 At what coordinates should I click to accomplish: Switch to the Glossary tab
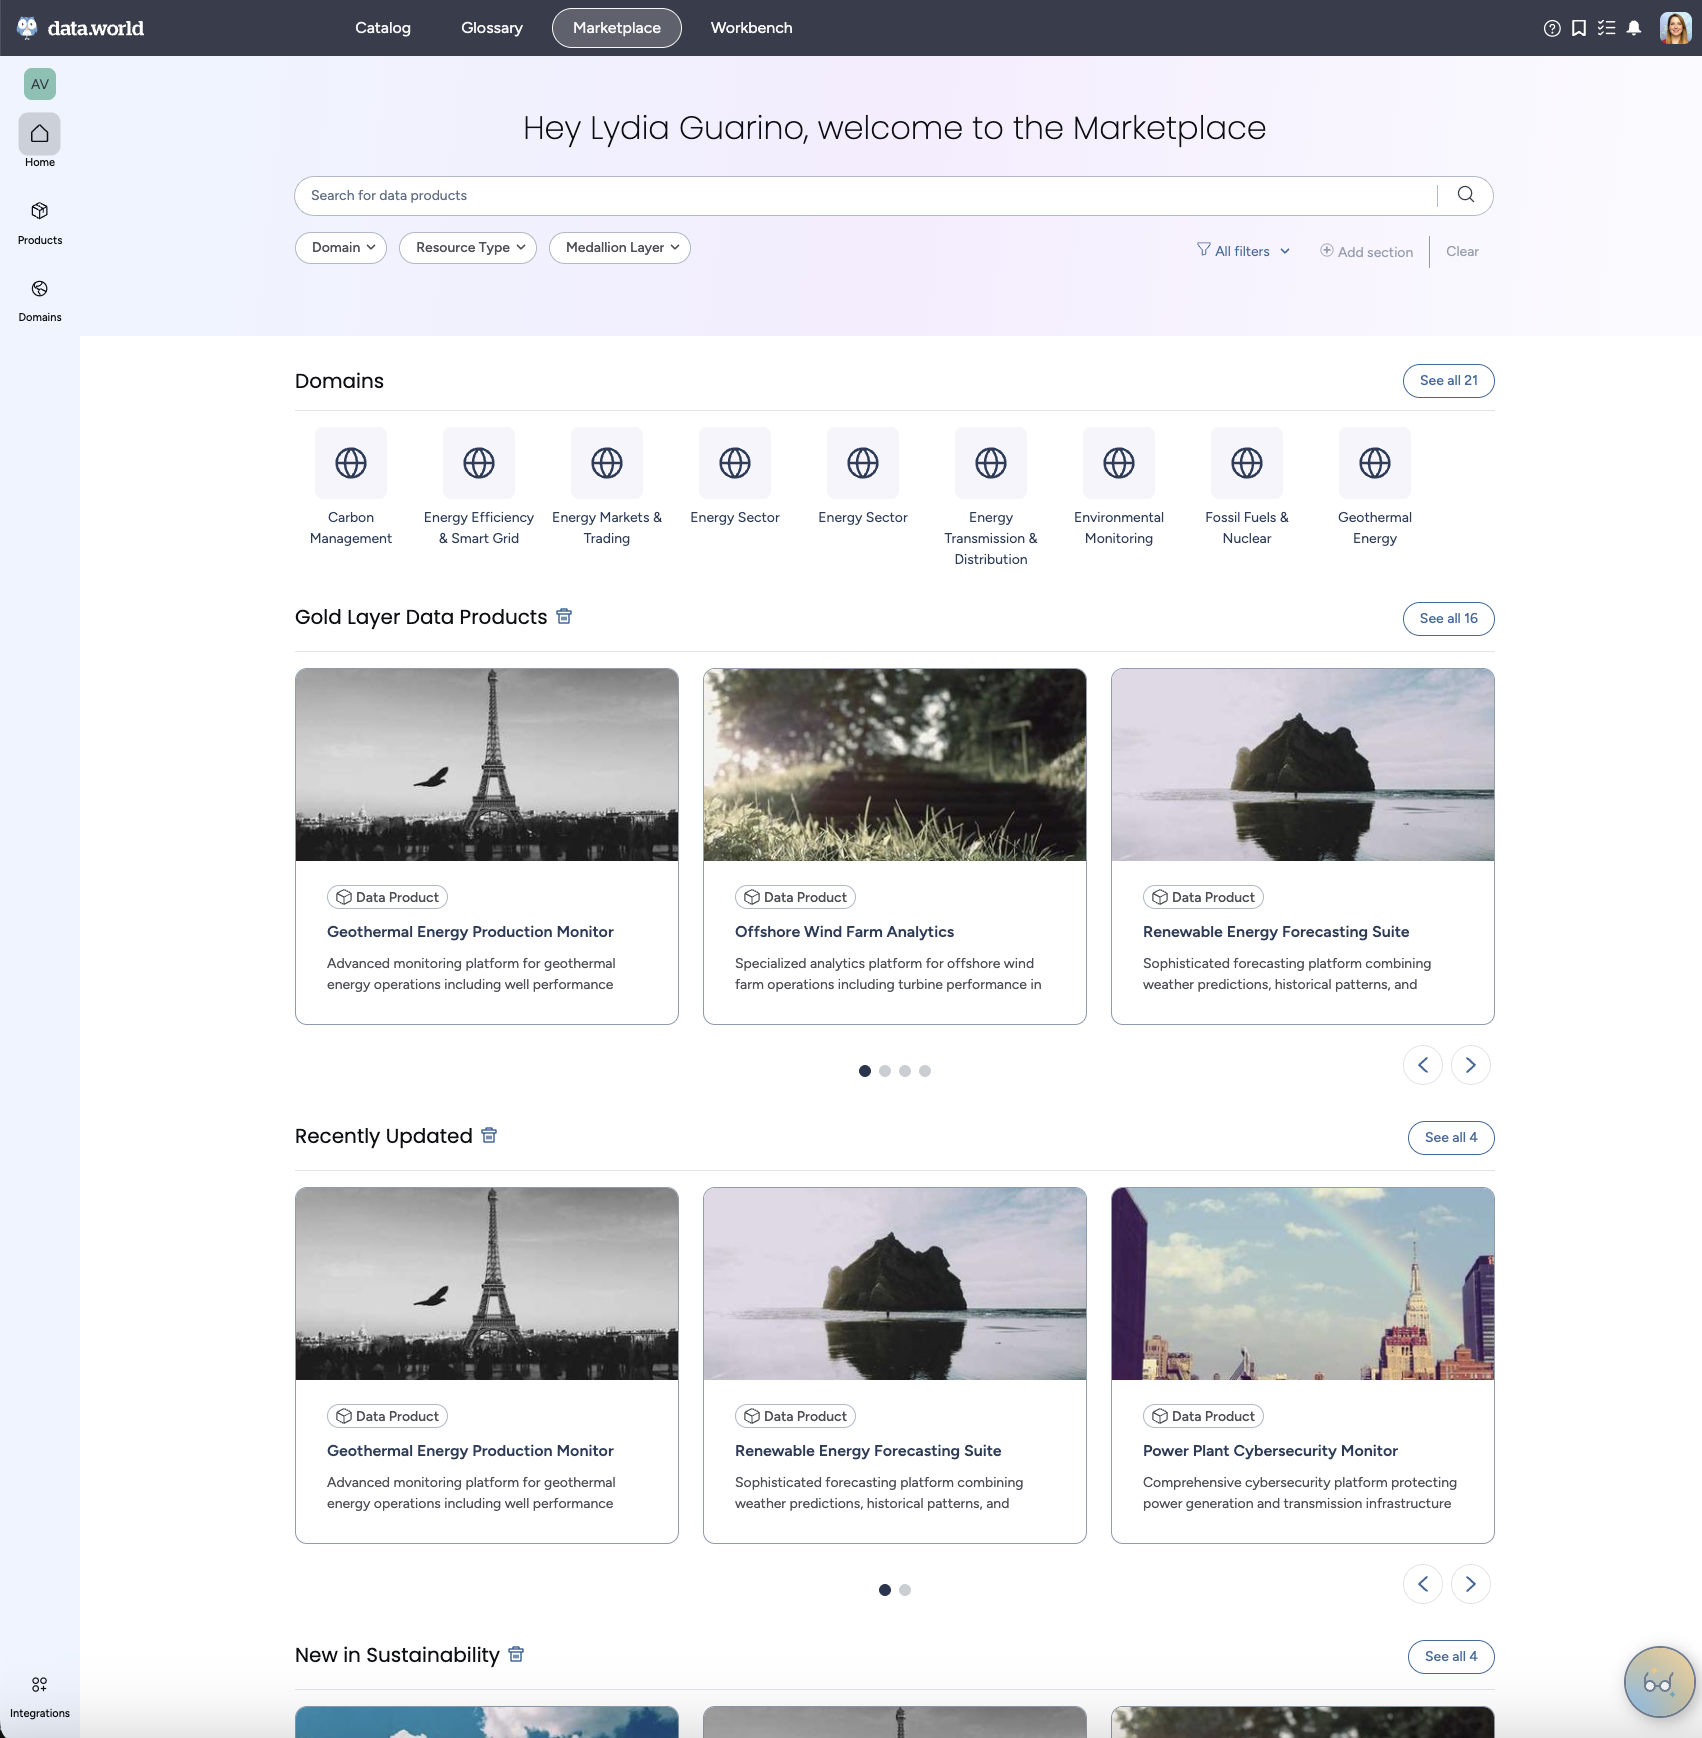(x=492, y=28)
